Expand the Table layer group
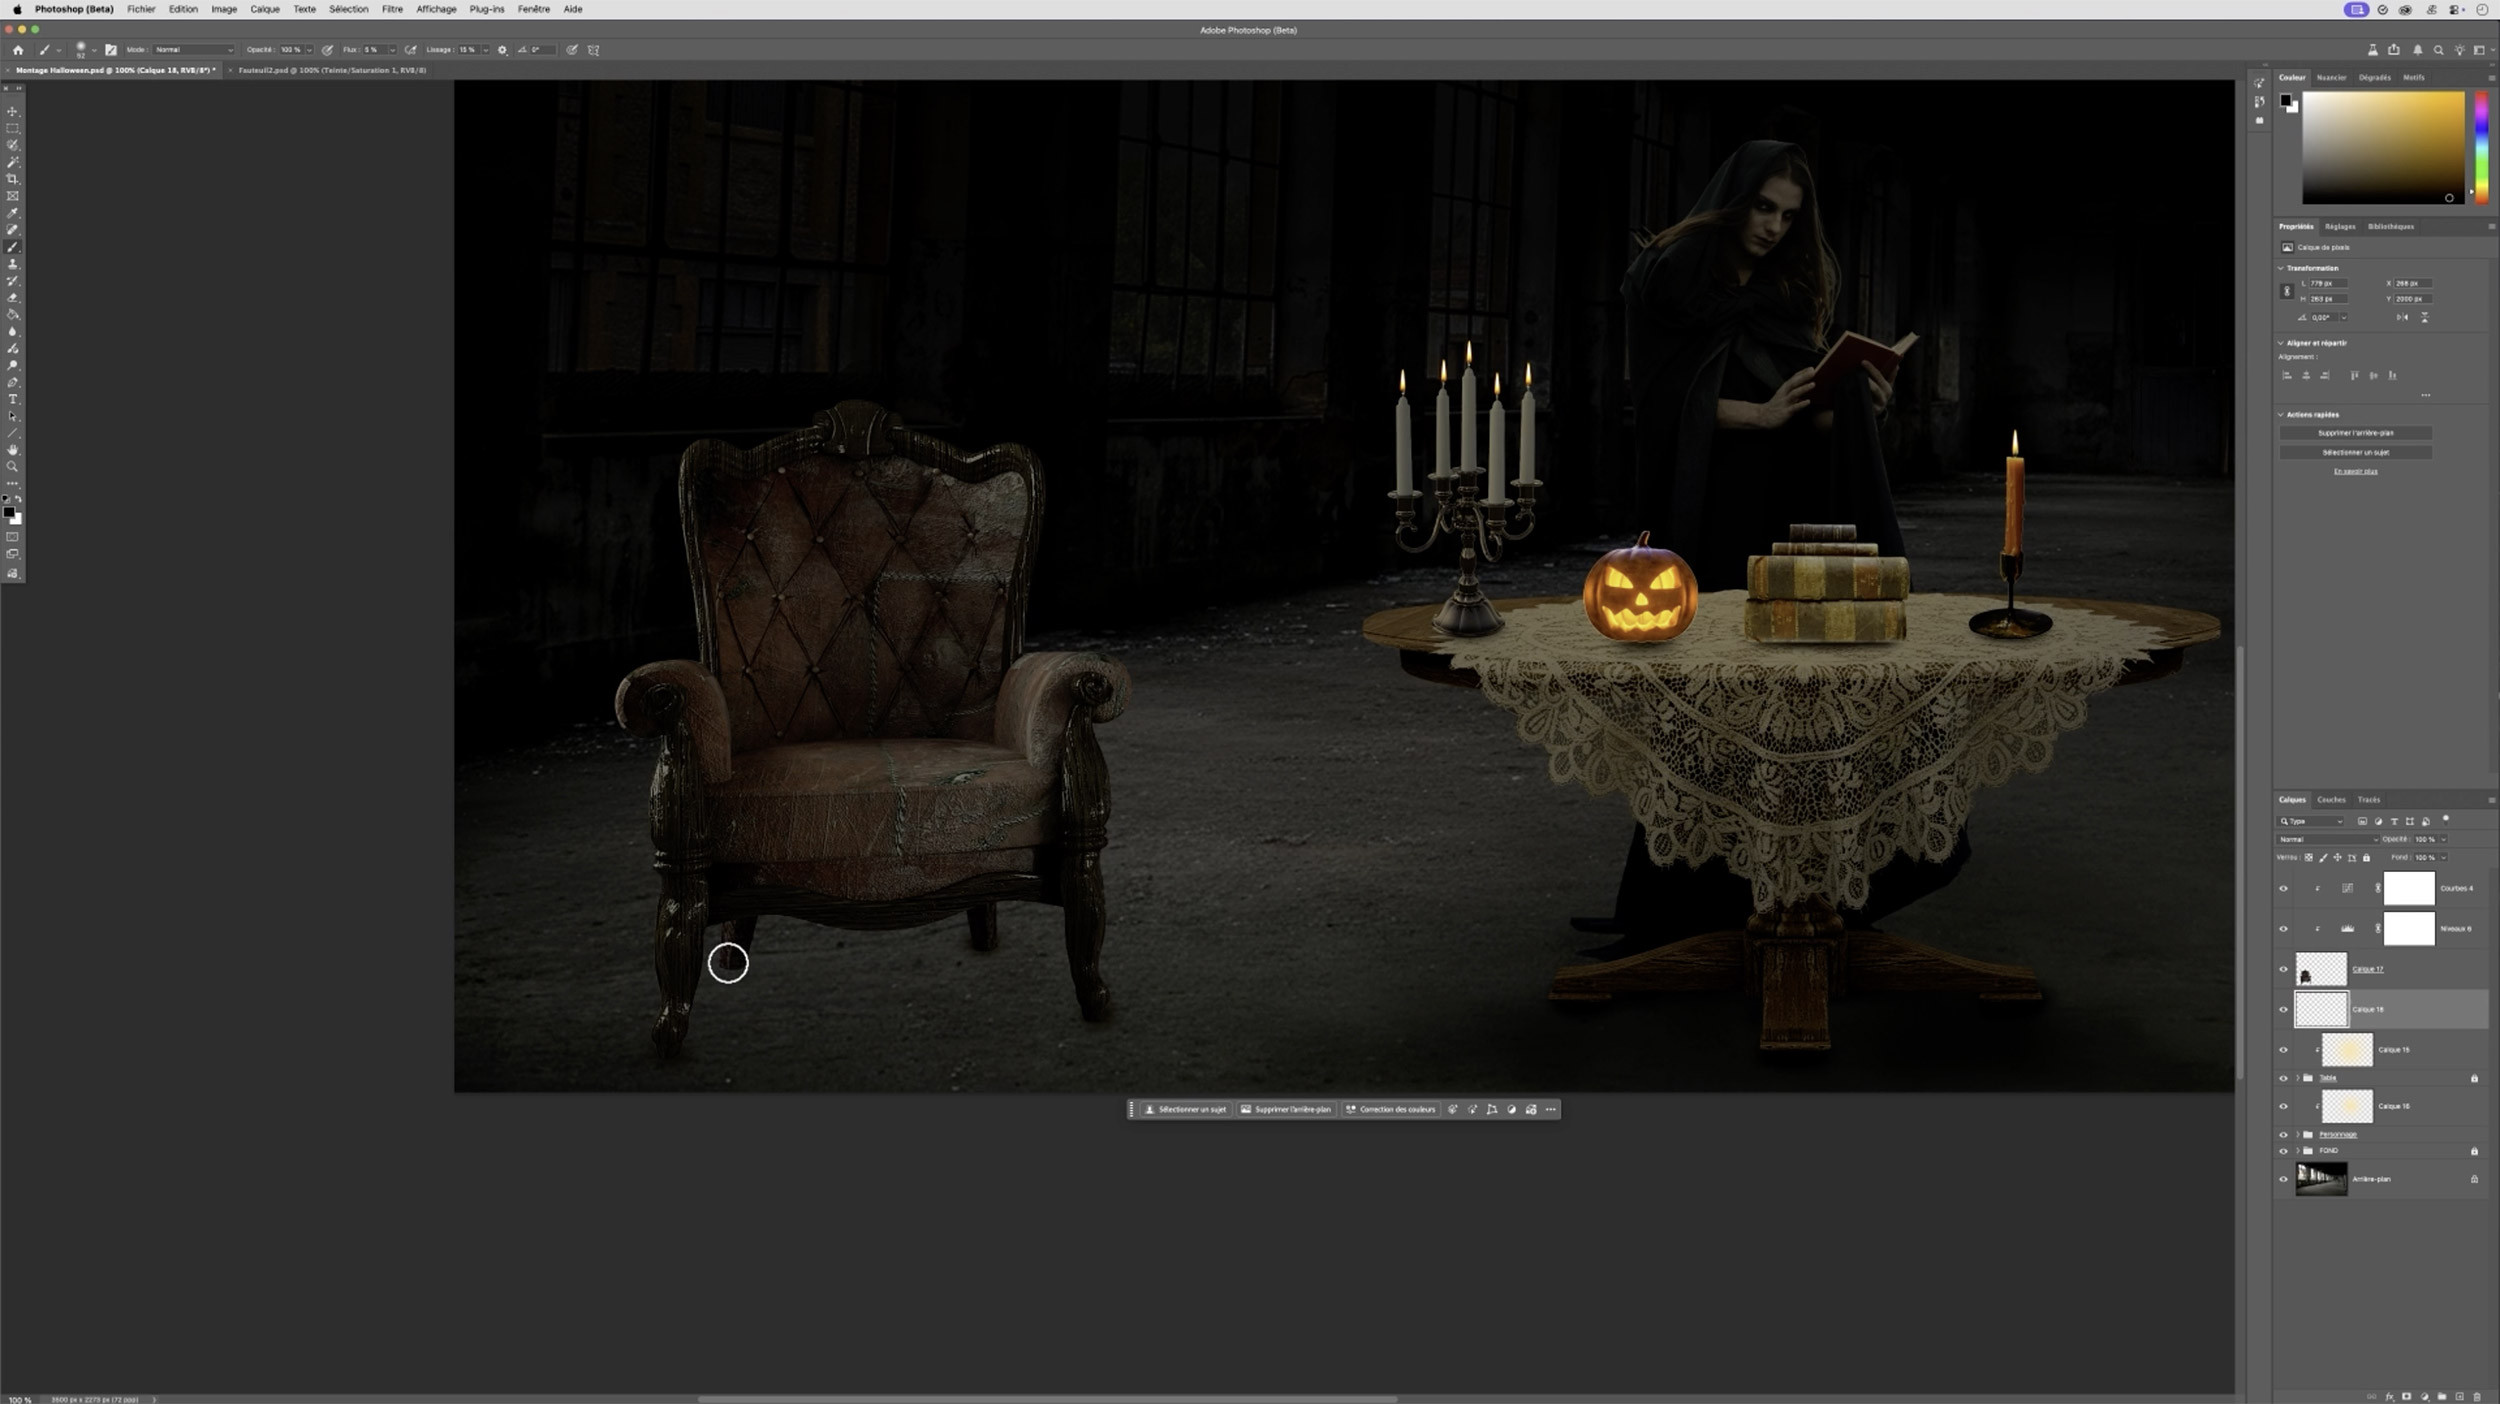This screenshot has height=1404, width=2500. point(2298,1078)
